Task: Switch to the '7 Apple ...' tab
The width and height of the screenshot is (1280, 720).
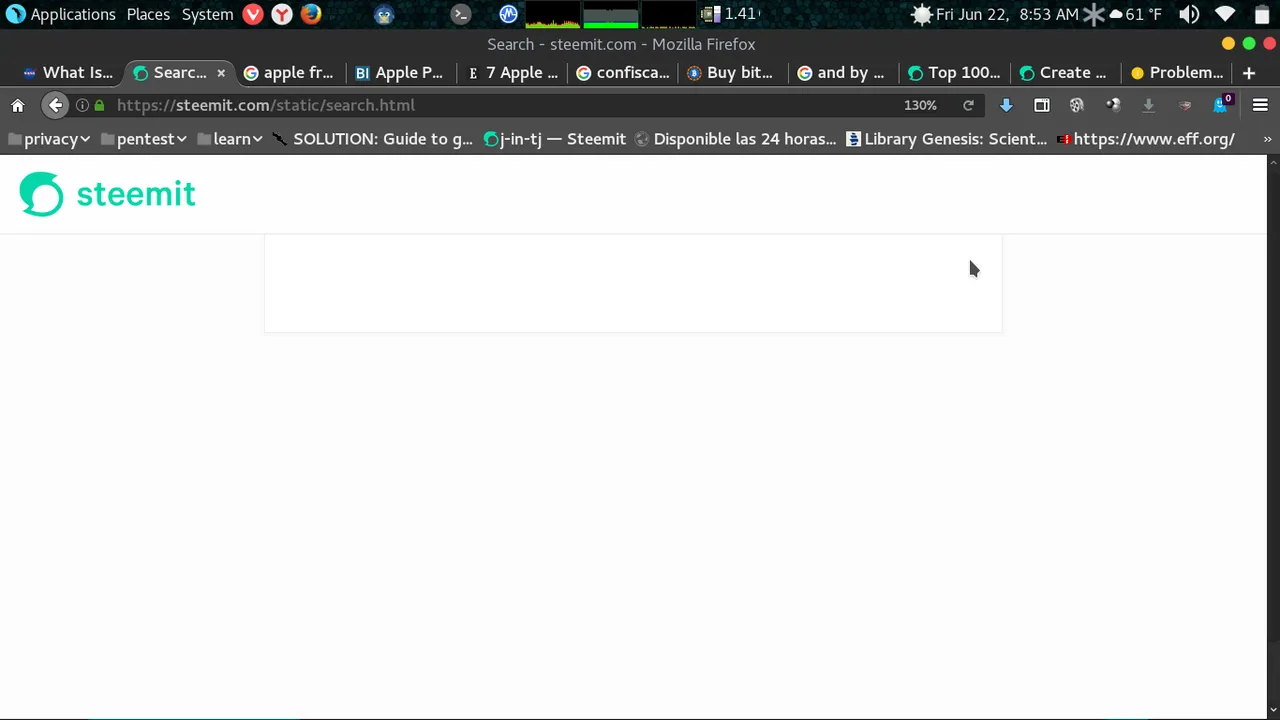Action: coord(513,73)
